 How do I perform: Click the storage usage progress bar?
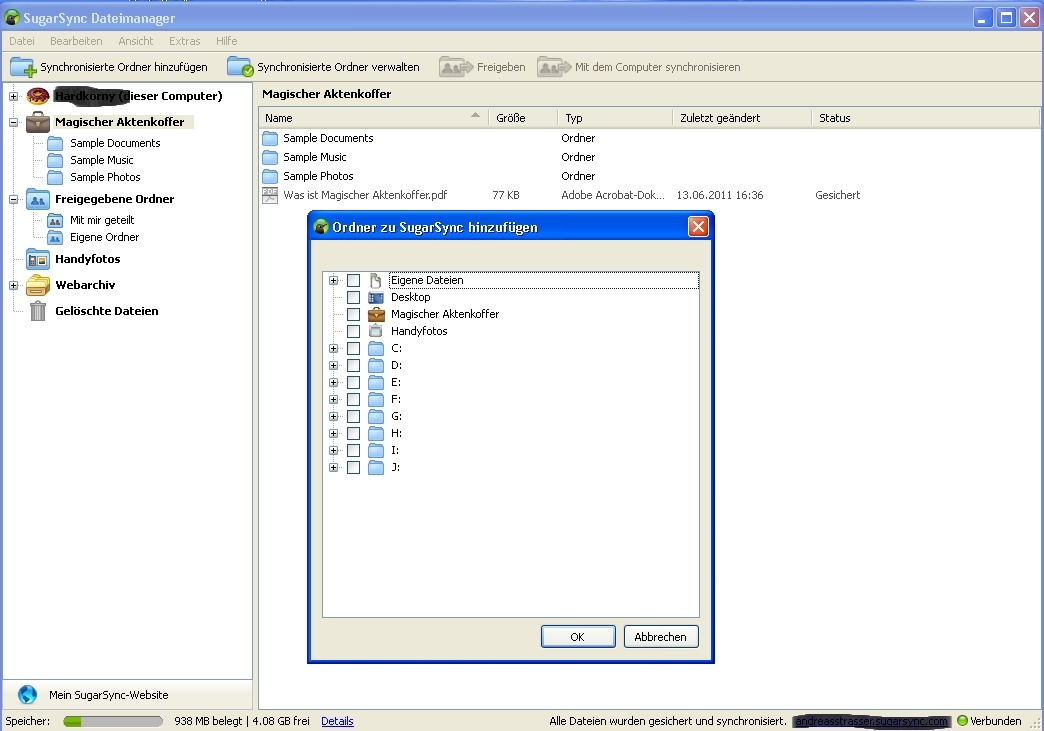coord(113,721)
